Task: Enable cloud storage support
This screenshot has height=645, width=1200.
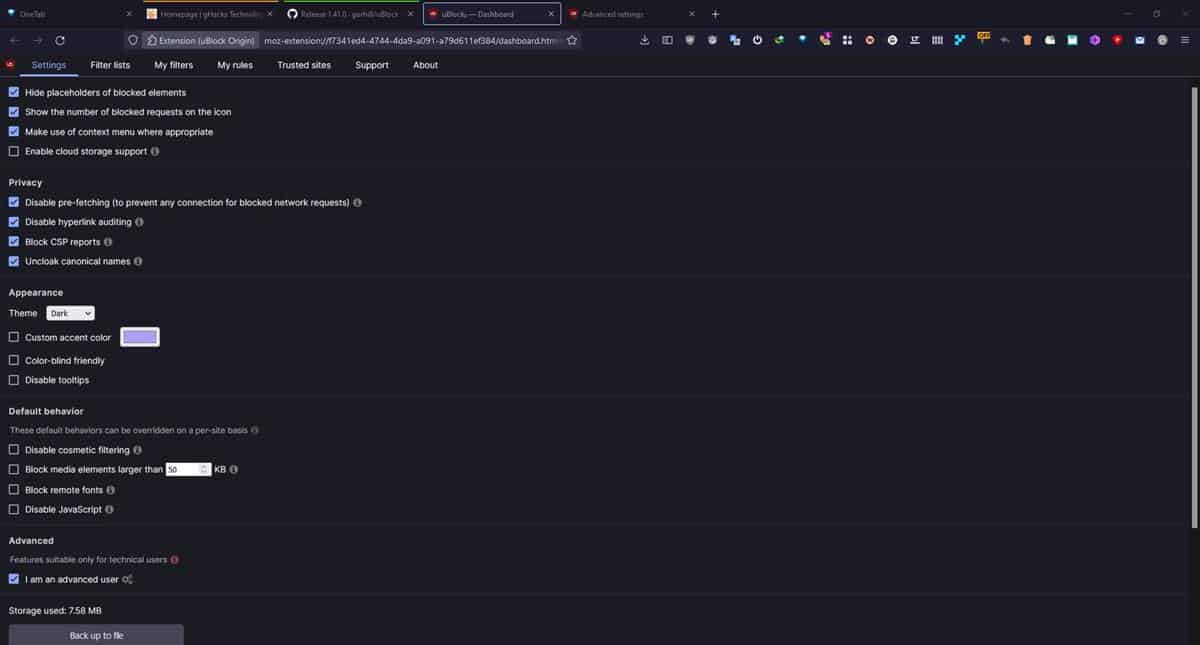Action: pyautogui.click(x=13, y=150)
